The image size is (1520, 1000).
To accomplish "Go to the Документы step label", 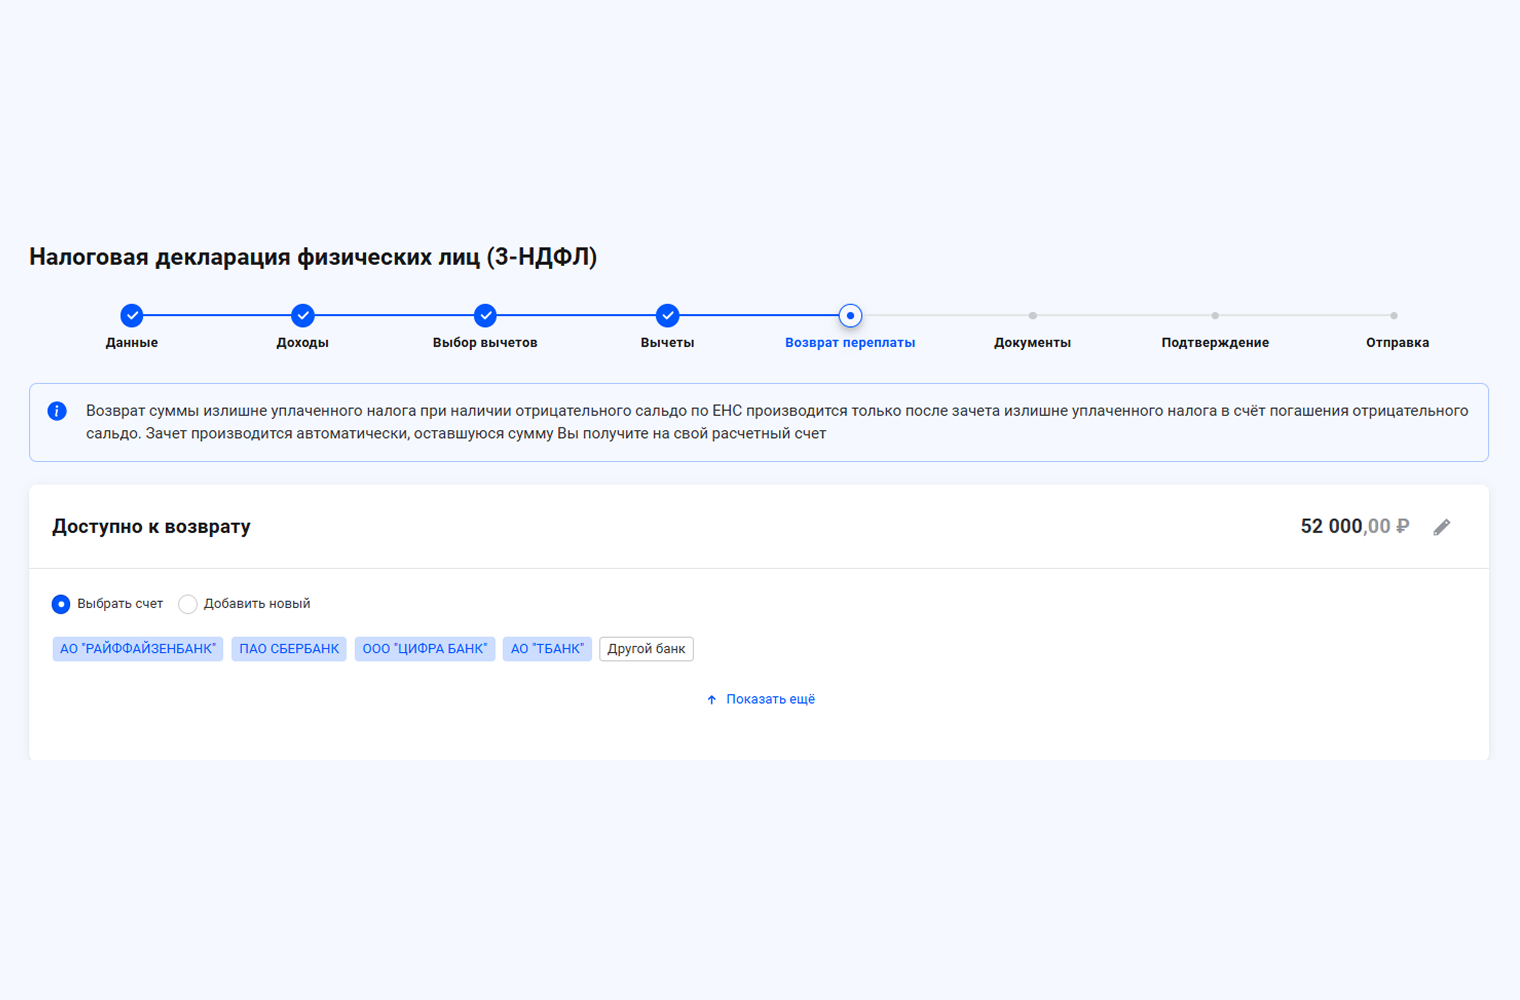I will click(1032, 343).
